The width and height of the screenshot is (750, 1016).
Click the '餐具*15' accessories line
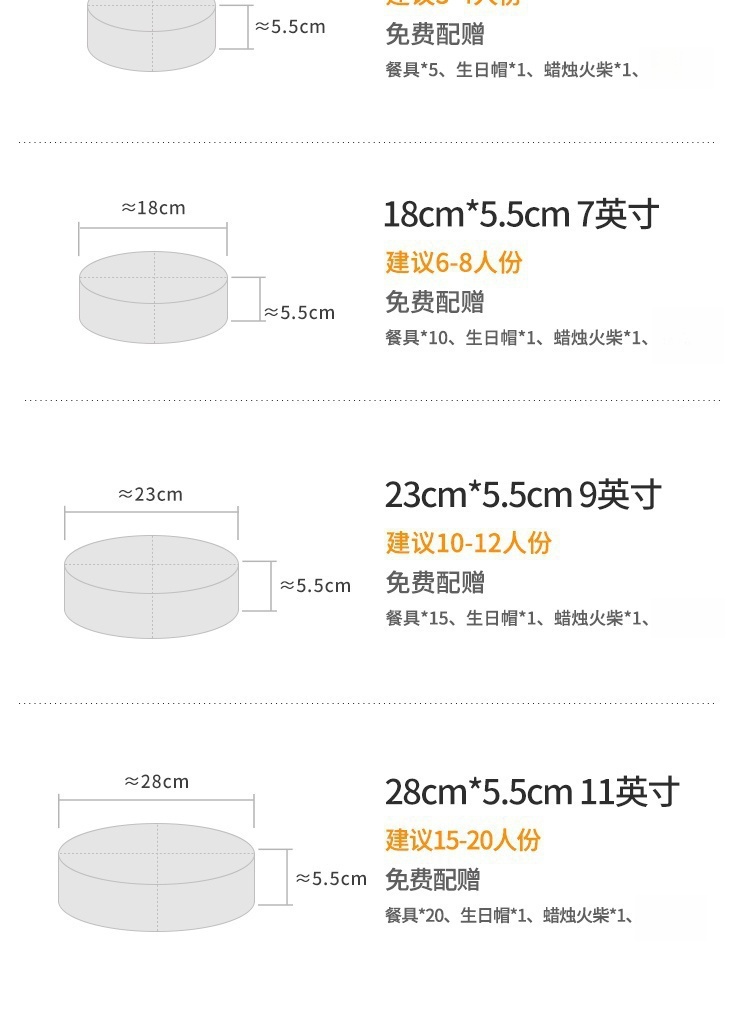pos(517,618)
